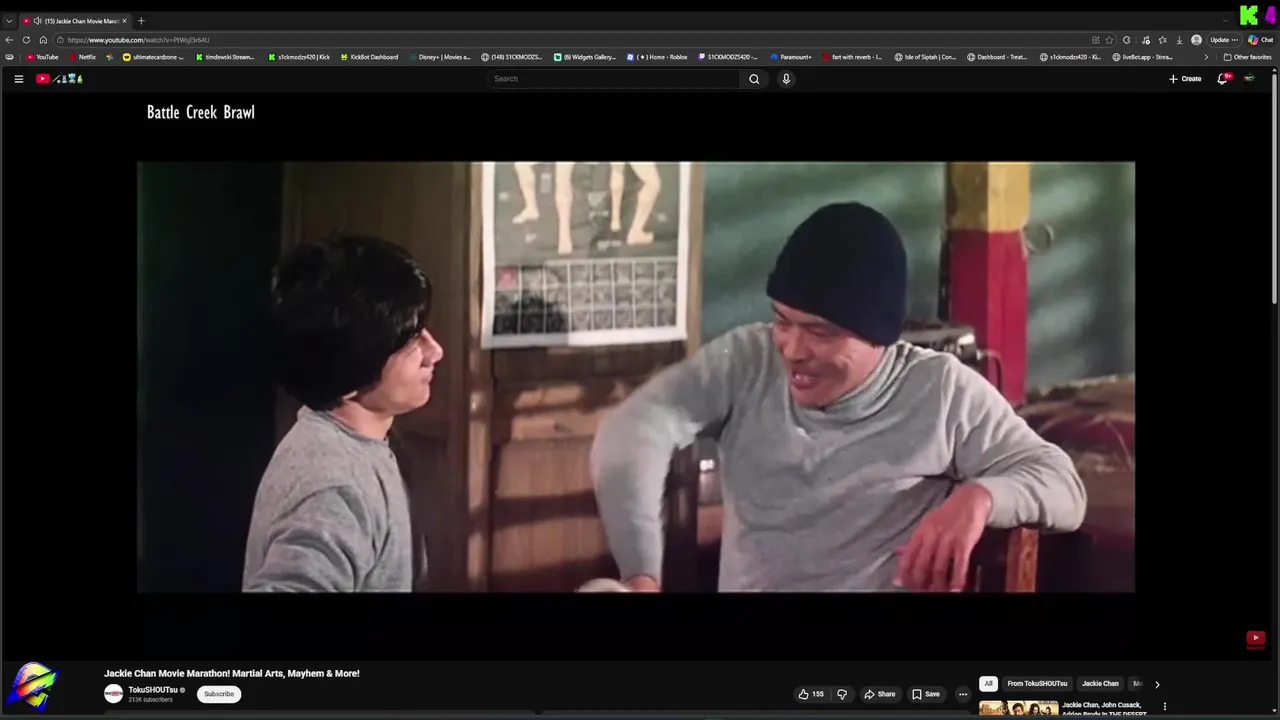Reload the page
The height and width of the screenshot is (720, 1280).
point(26,40)
